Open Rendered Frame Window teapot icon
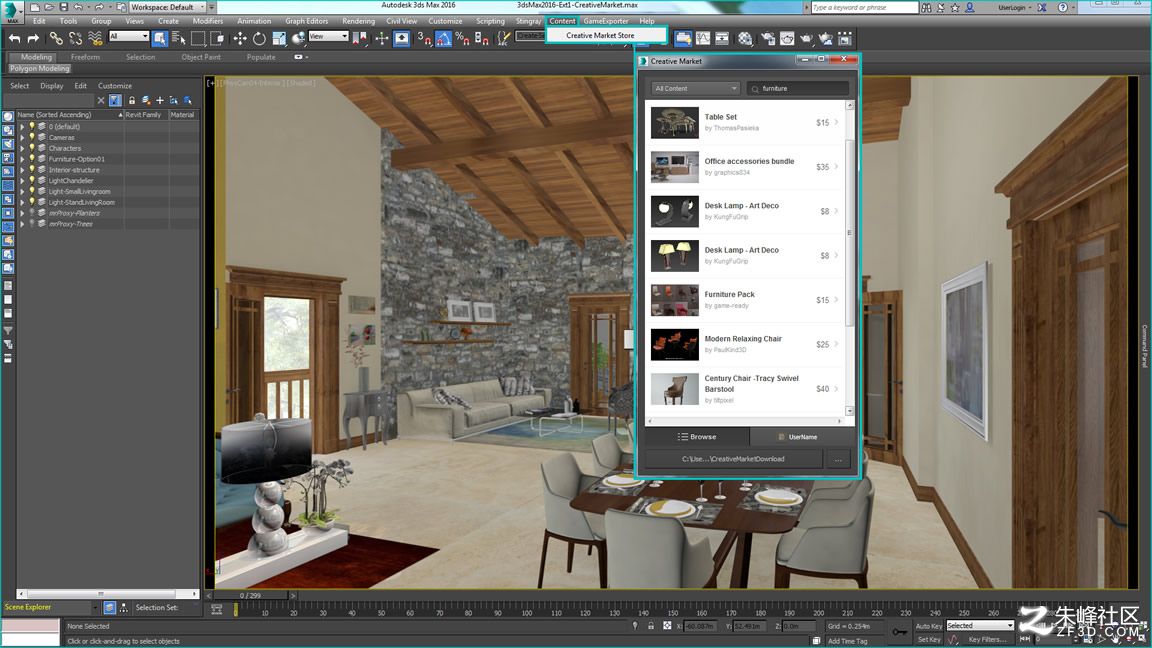This screenshot has height=648, width=1152. click(788, 38)
